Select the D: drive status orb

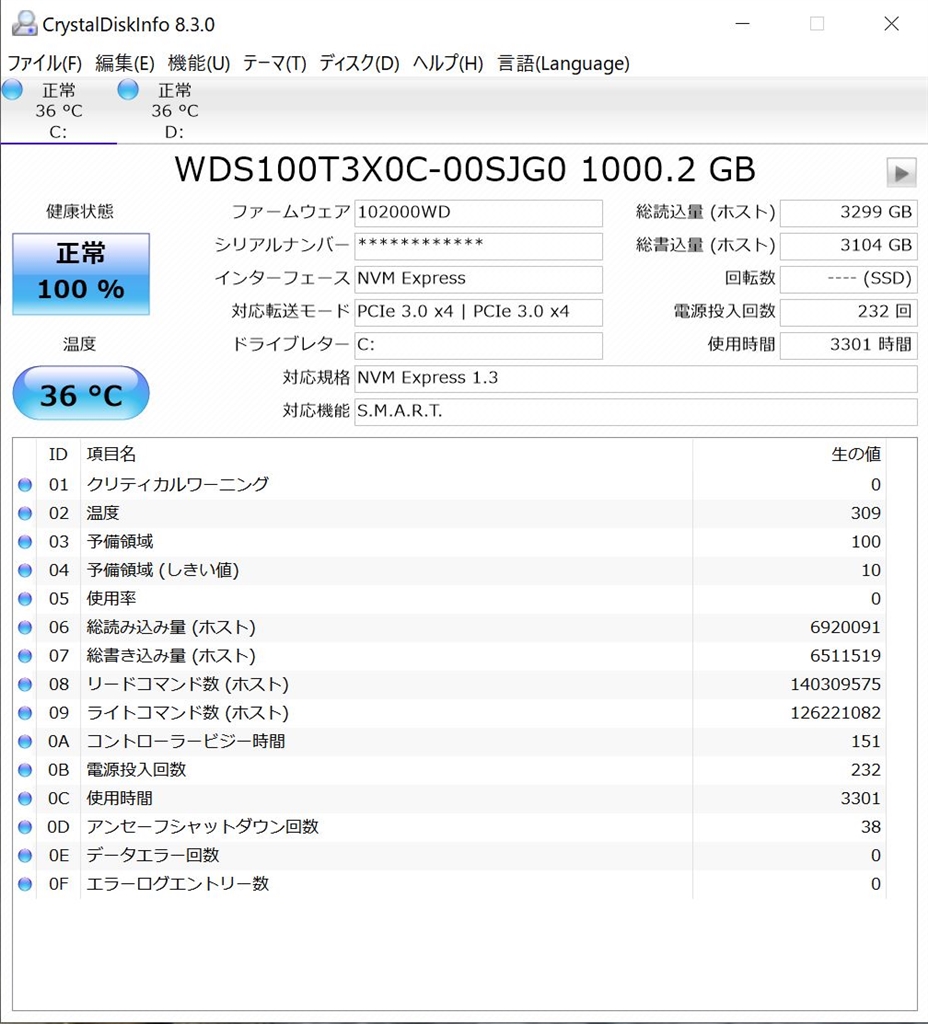[x=128, y=89]
